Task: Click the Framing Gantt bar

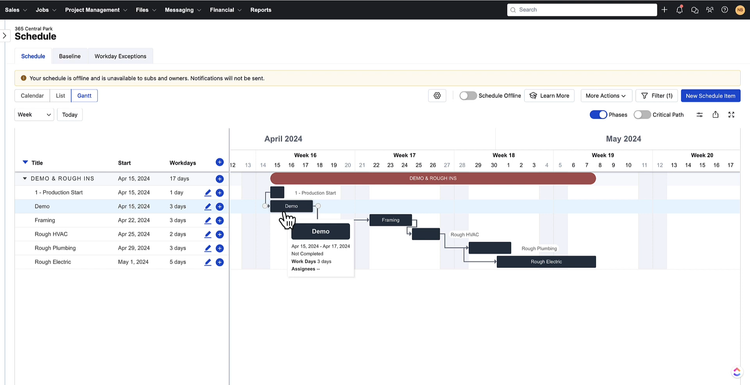Action: 391,220
